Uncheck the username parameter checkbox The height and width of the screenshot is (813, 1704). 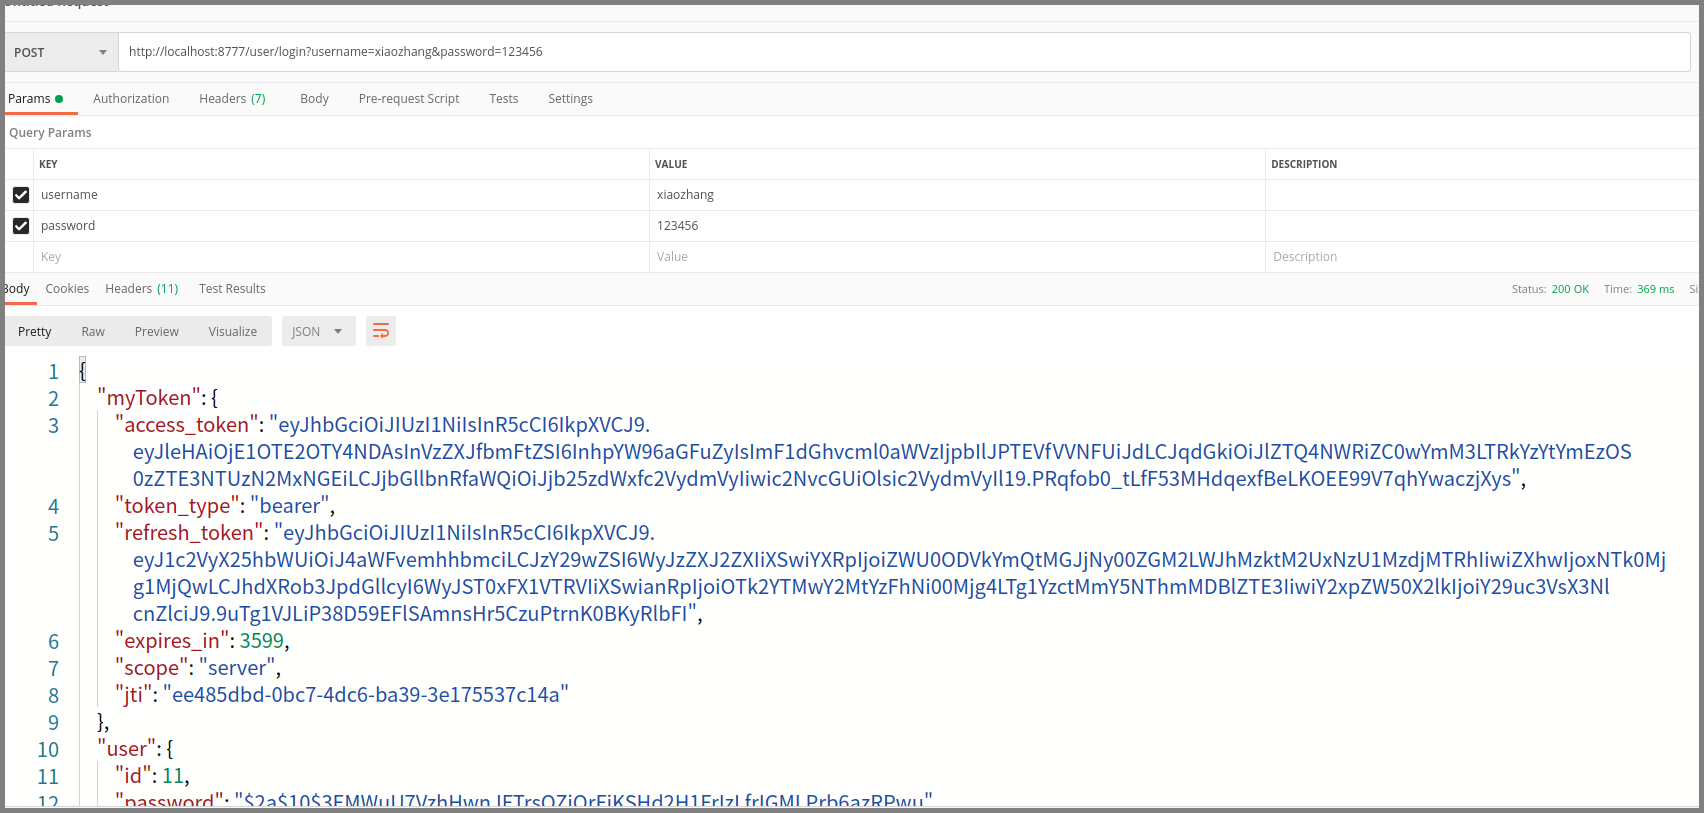point(21,195)
